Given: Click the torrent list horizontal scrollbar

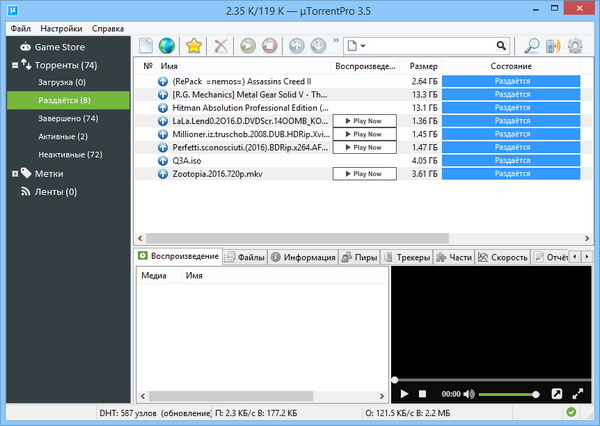Looking at the screenshot, I should click(298, 238).
